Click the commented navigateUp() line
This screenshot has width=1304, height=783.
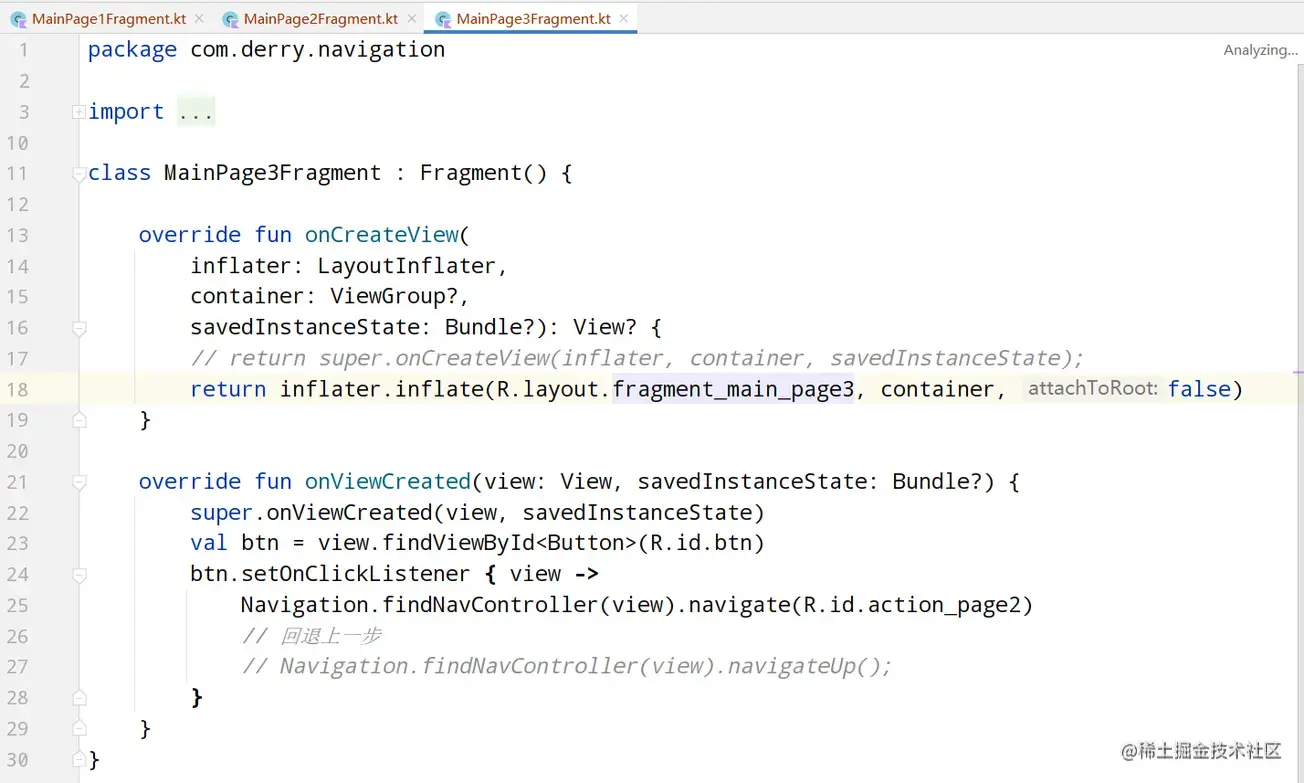(567, 667)
